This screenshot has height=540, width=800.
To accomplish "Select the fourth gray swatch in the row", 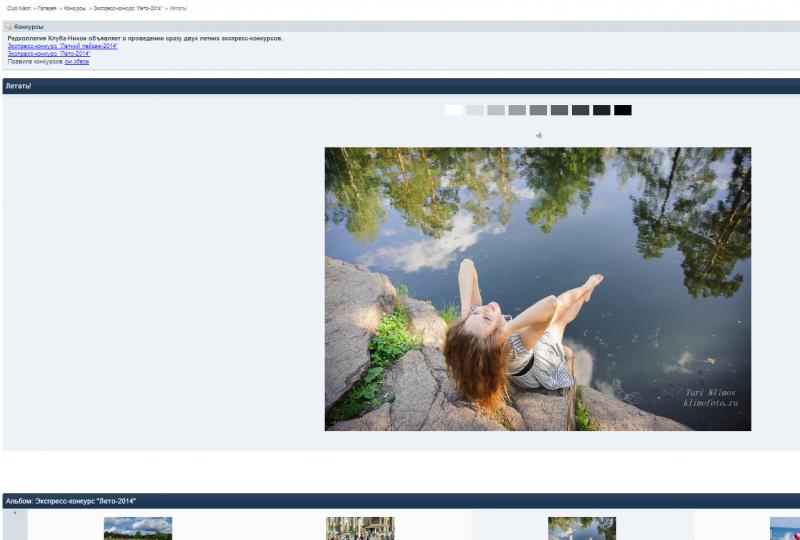I will [x=517, y=110].
